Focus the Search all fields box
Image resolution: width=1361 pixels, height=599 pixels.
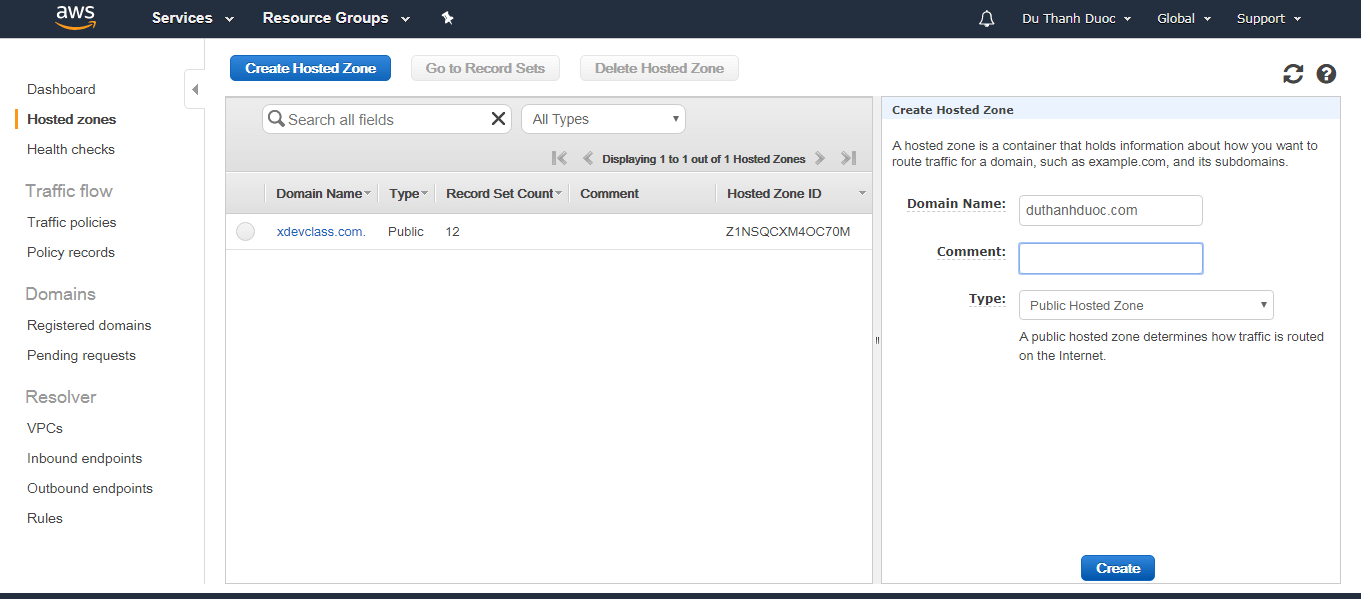[386, 119]
